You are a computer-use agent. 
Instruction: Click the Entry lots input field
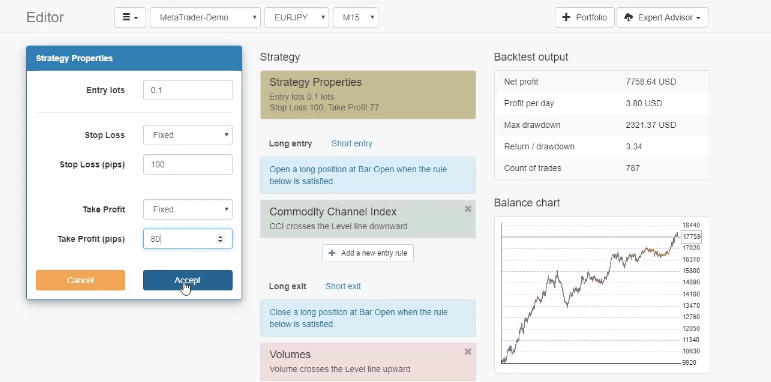(188, 90)
